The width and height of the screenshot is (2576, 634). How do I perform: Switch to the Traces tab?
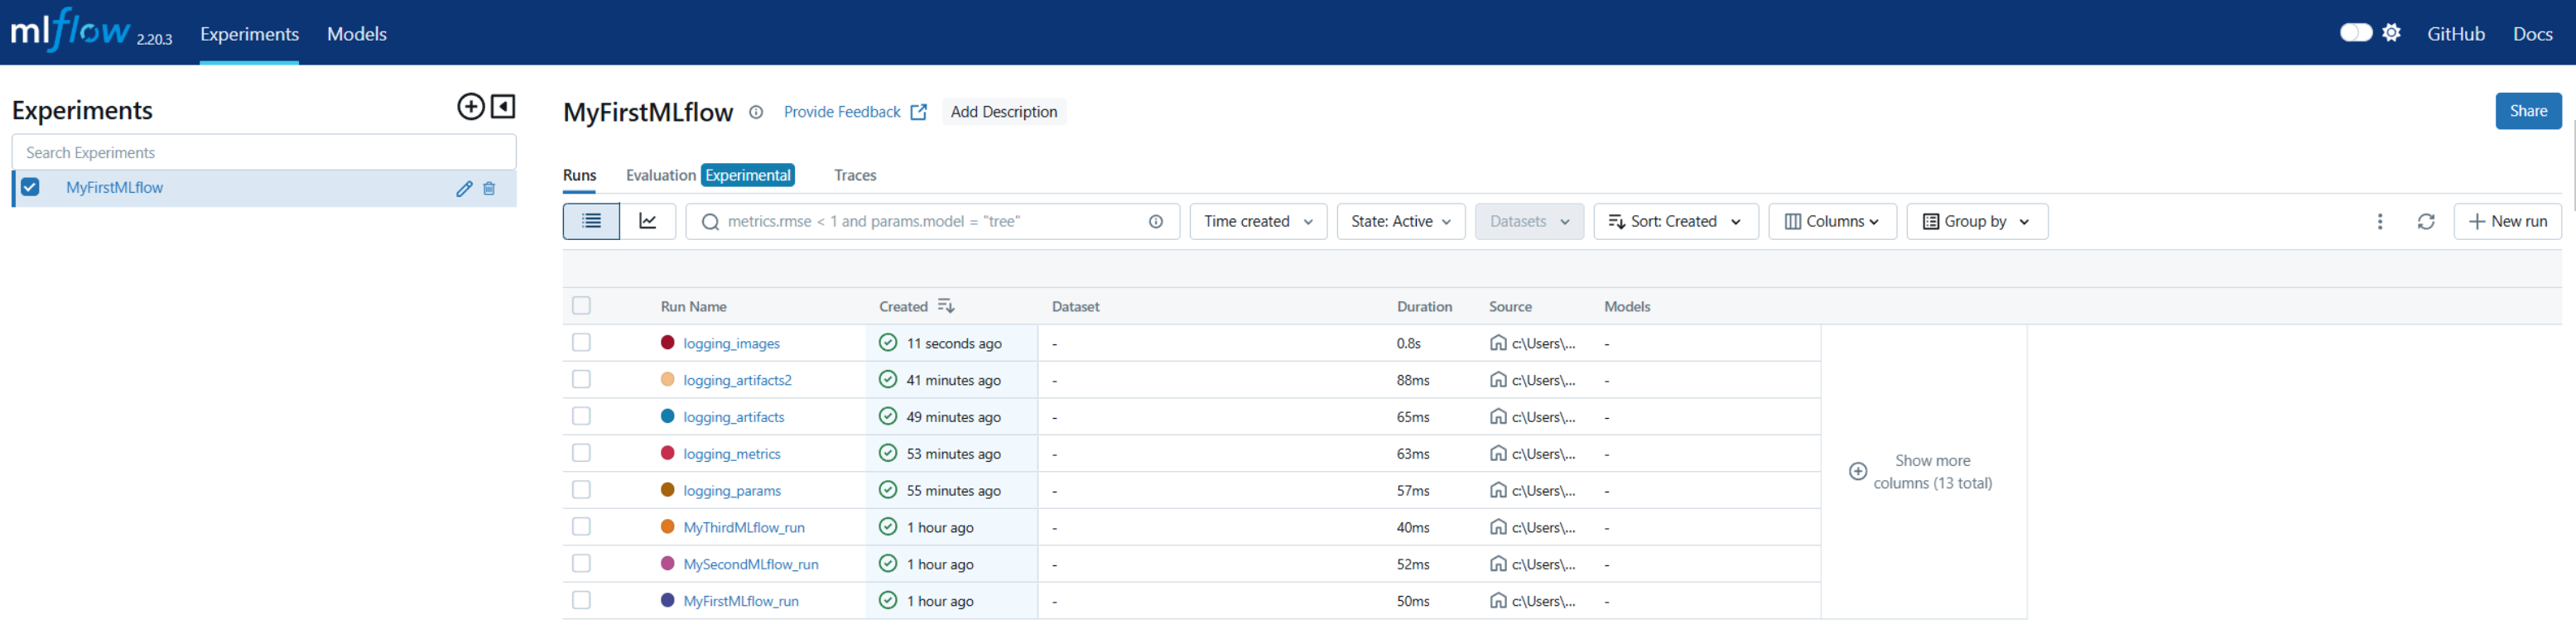(855, 175)
